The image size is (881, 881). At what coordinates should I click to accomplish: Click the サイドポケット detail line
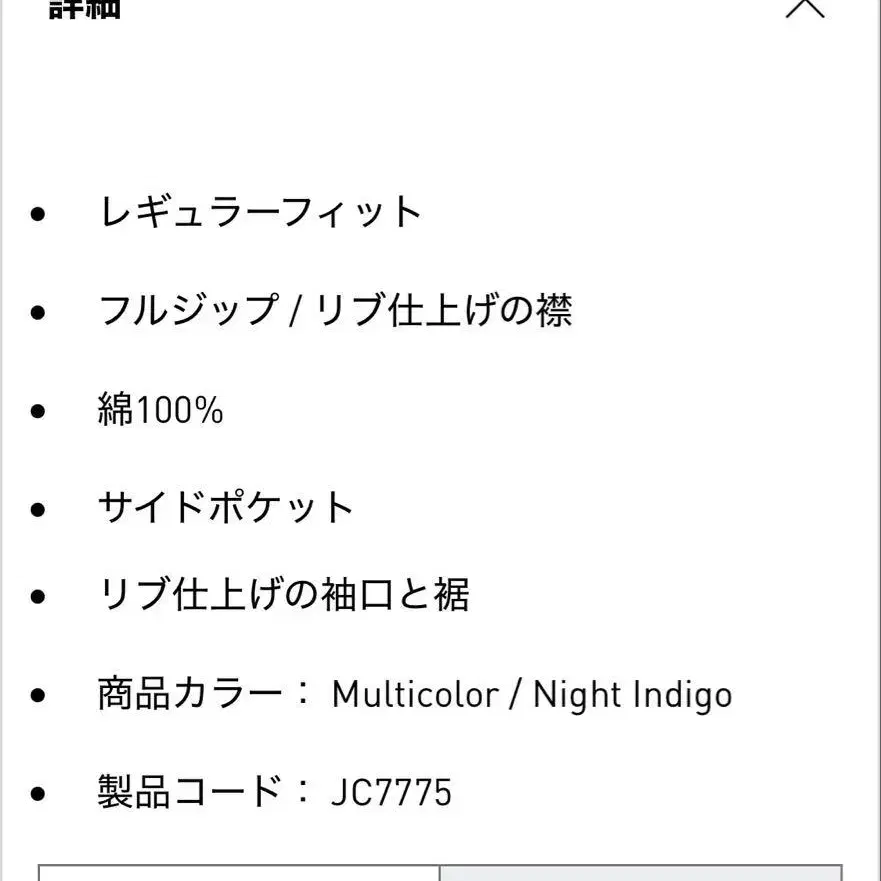(x=225, y=507)
